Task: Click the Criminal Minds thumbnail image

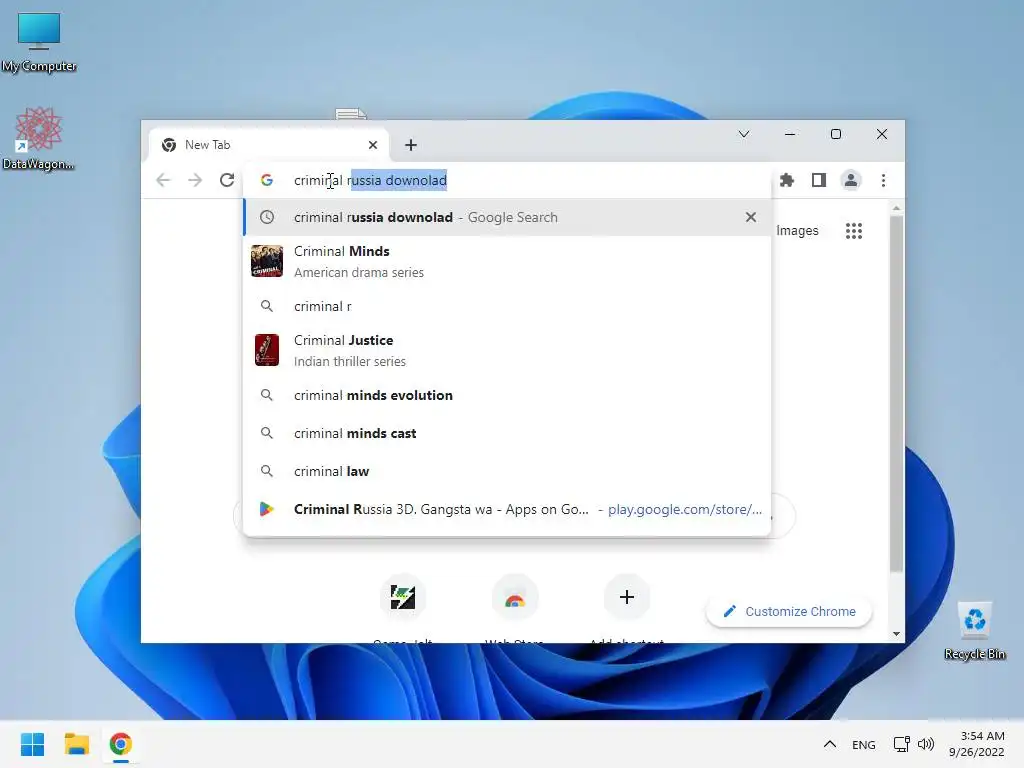Action: (x=267, y=261)
